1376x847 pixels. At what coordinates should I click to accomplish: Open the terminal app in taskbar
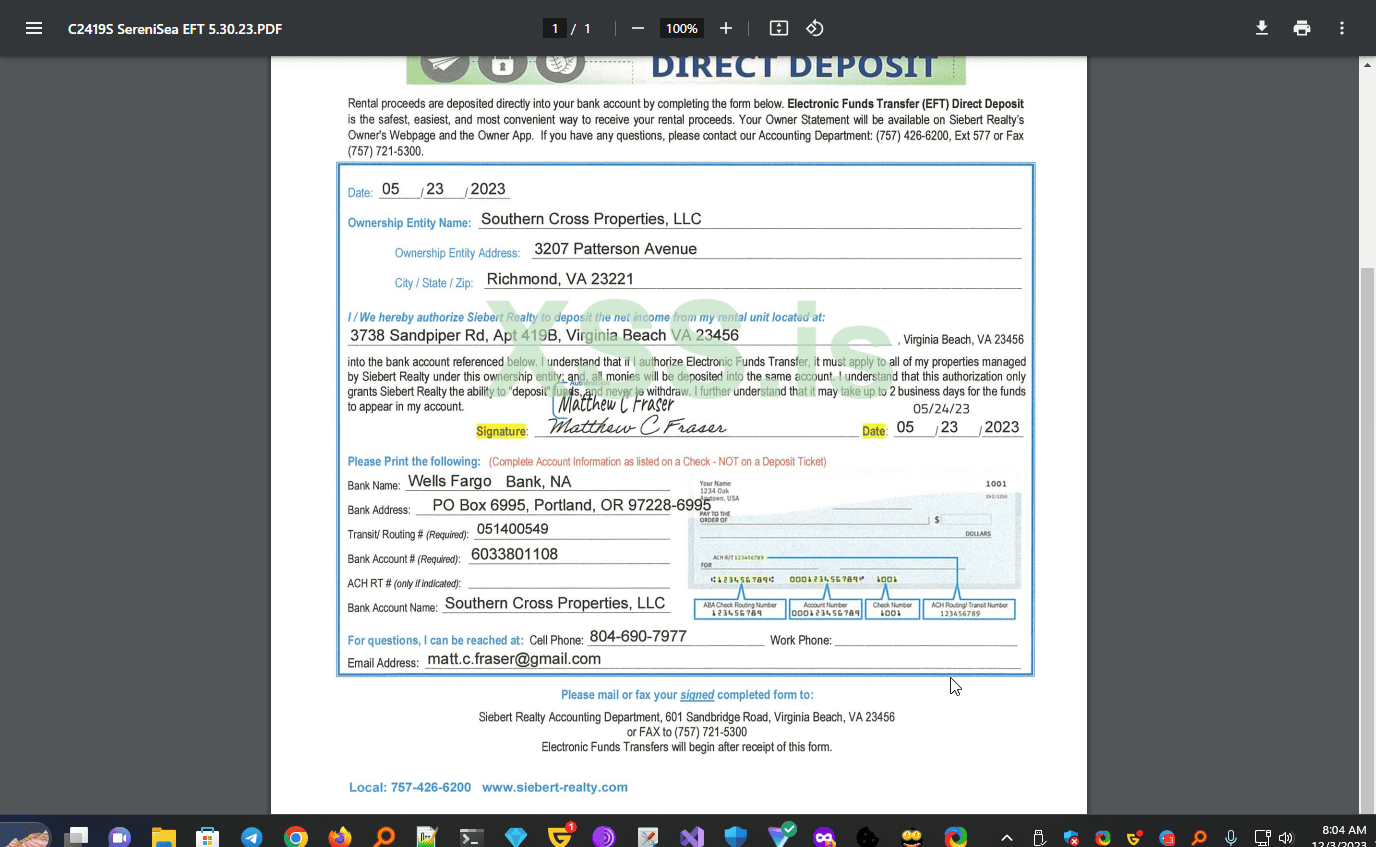tap(472, 837)
